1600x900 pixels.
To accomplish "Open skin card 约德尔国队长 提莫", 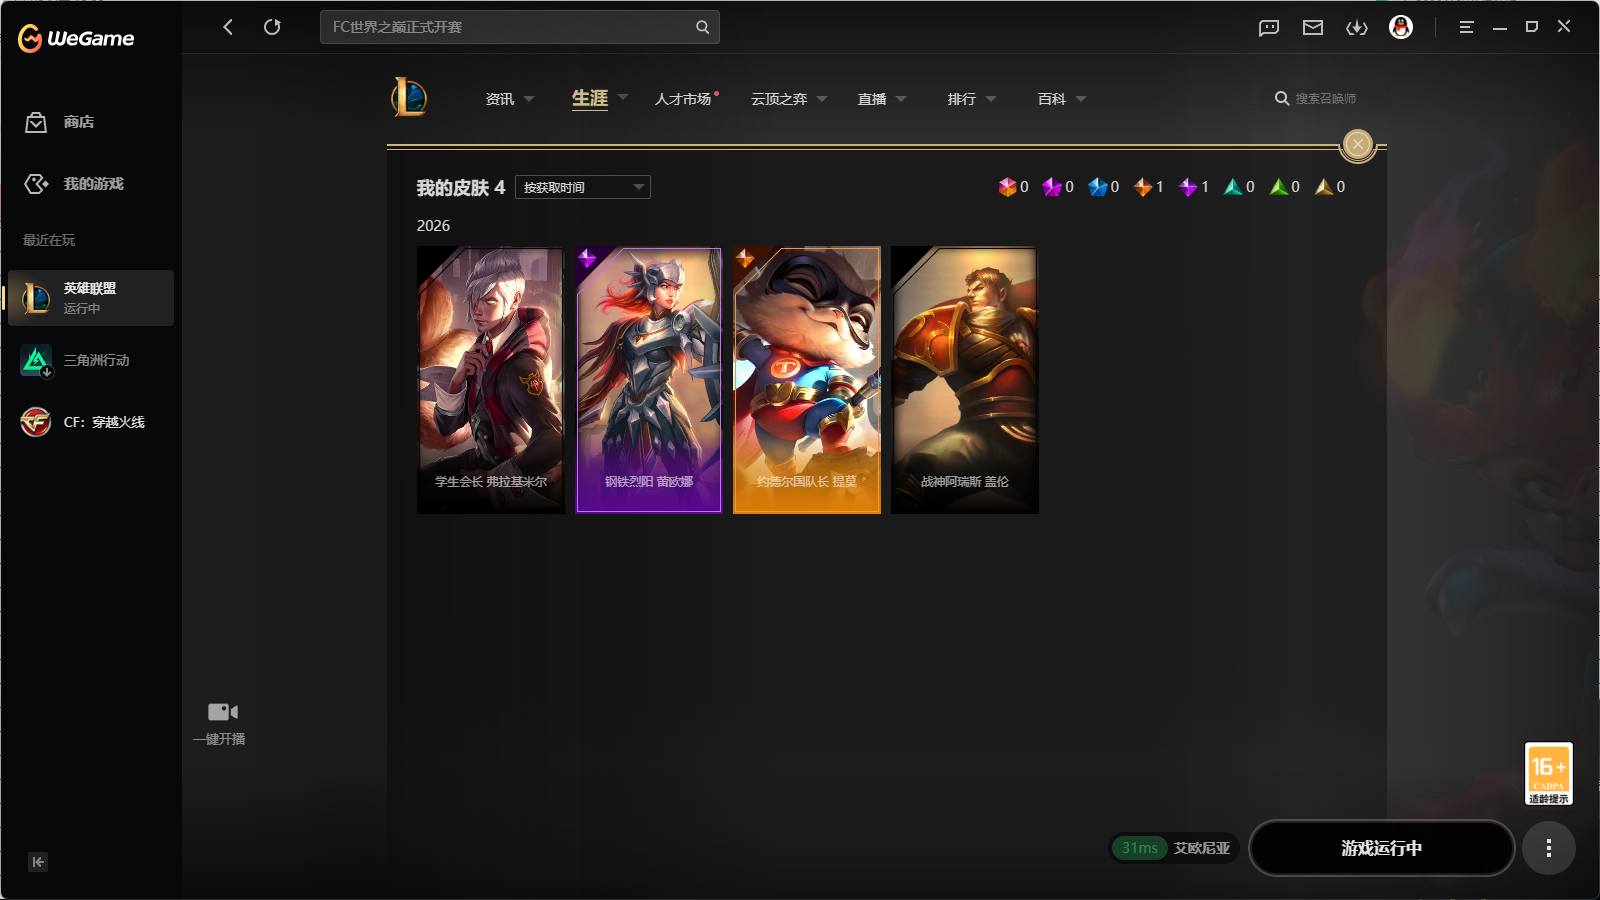I will (807, 380).
